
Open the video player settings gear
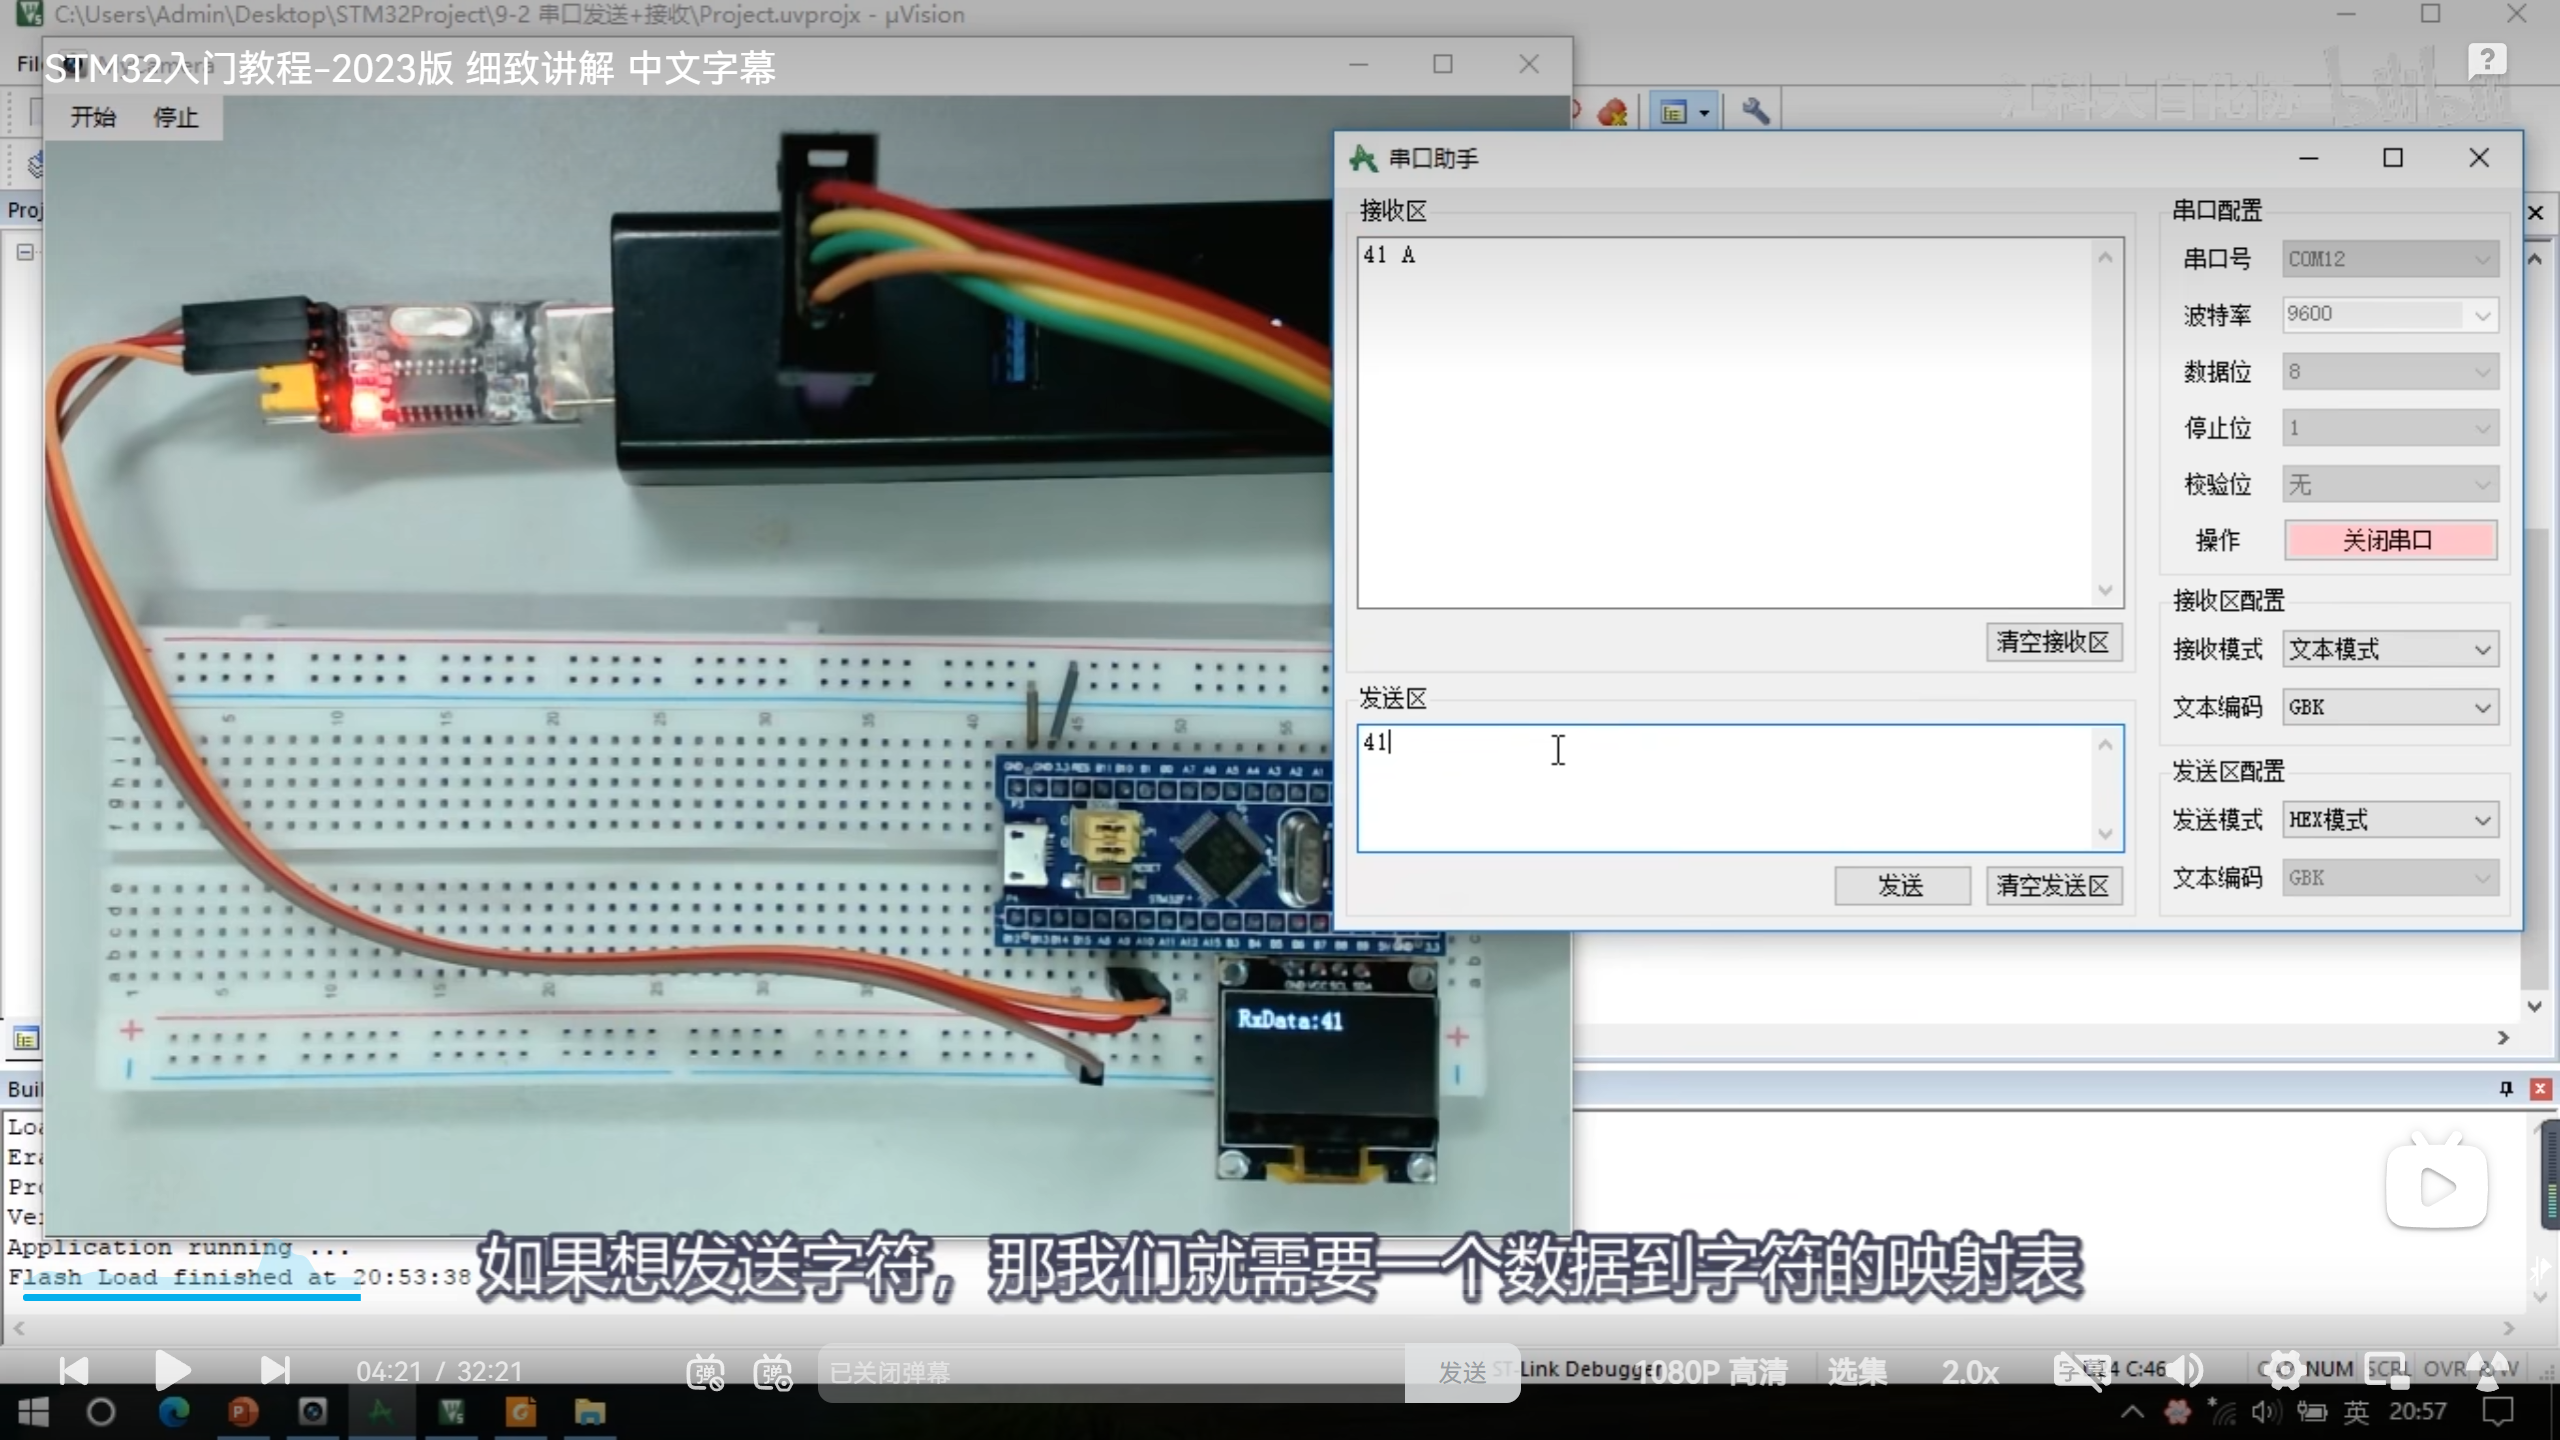2284,1371
